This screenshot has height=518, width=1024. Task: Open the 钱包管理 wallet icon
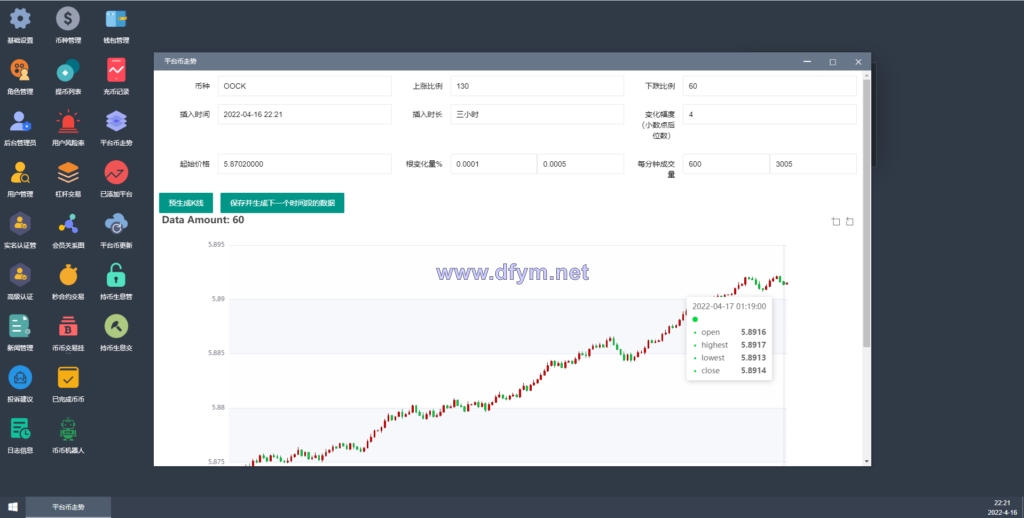click(x=116, y=19)
